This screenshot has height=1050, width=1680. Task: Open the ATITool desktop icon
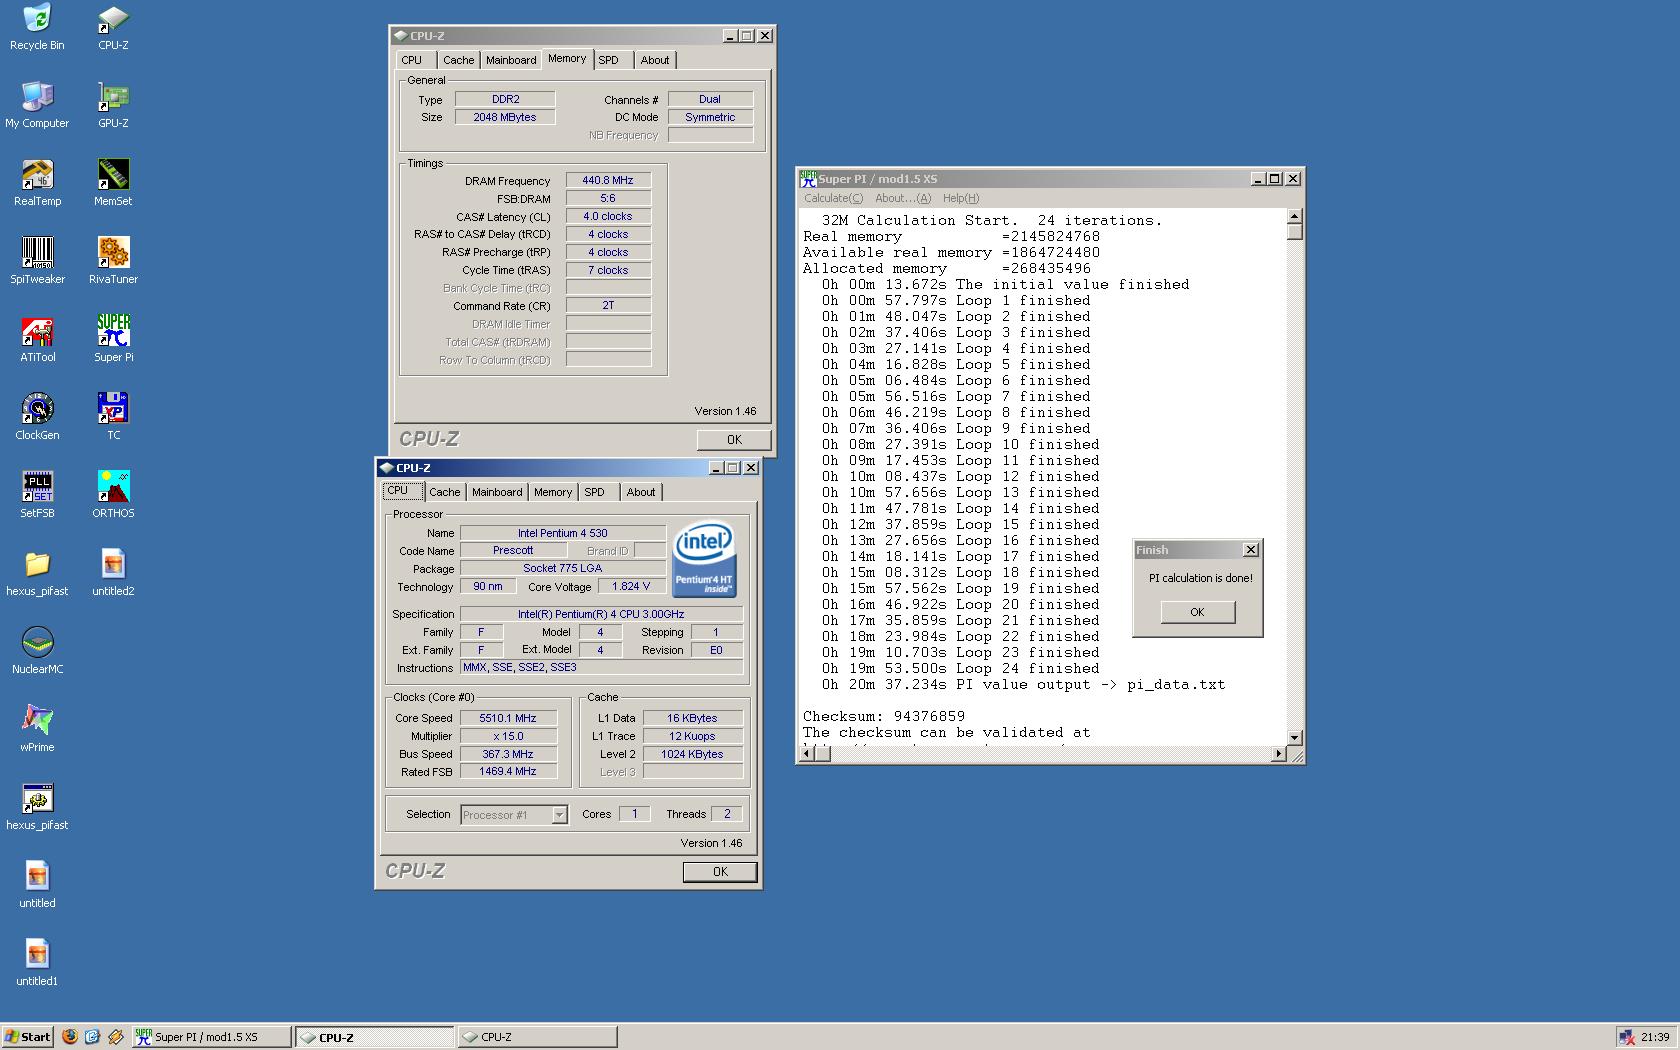pos(37,339)
